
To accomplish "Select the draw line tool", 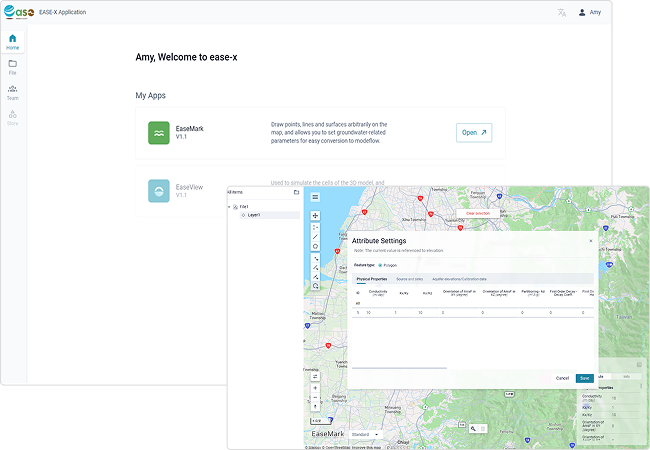I will (315, 237).
